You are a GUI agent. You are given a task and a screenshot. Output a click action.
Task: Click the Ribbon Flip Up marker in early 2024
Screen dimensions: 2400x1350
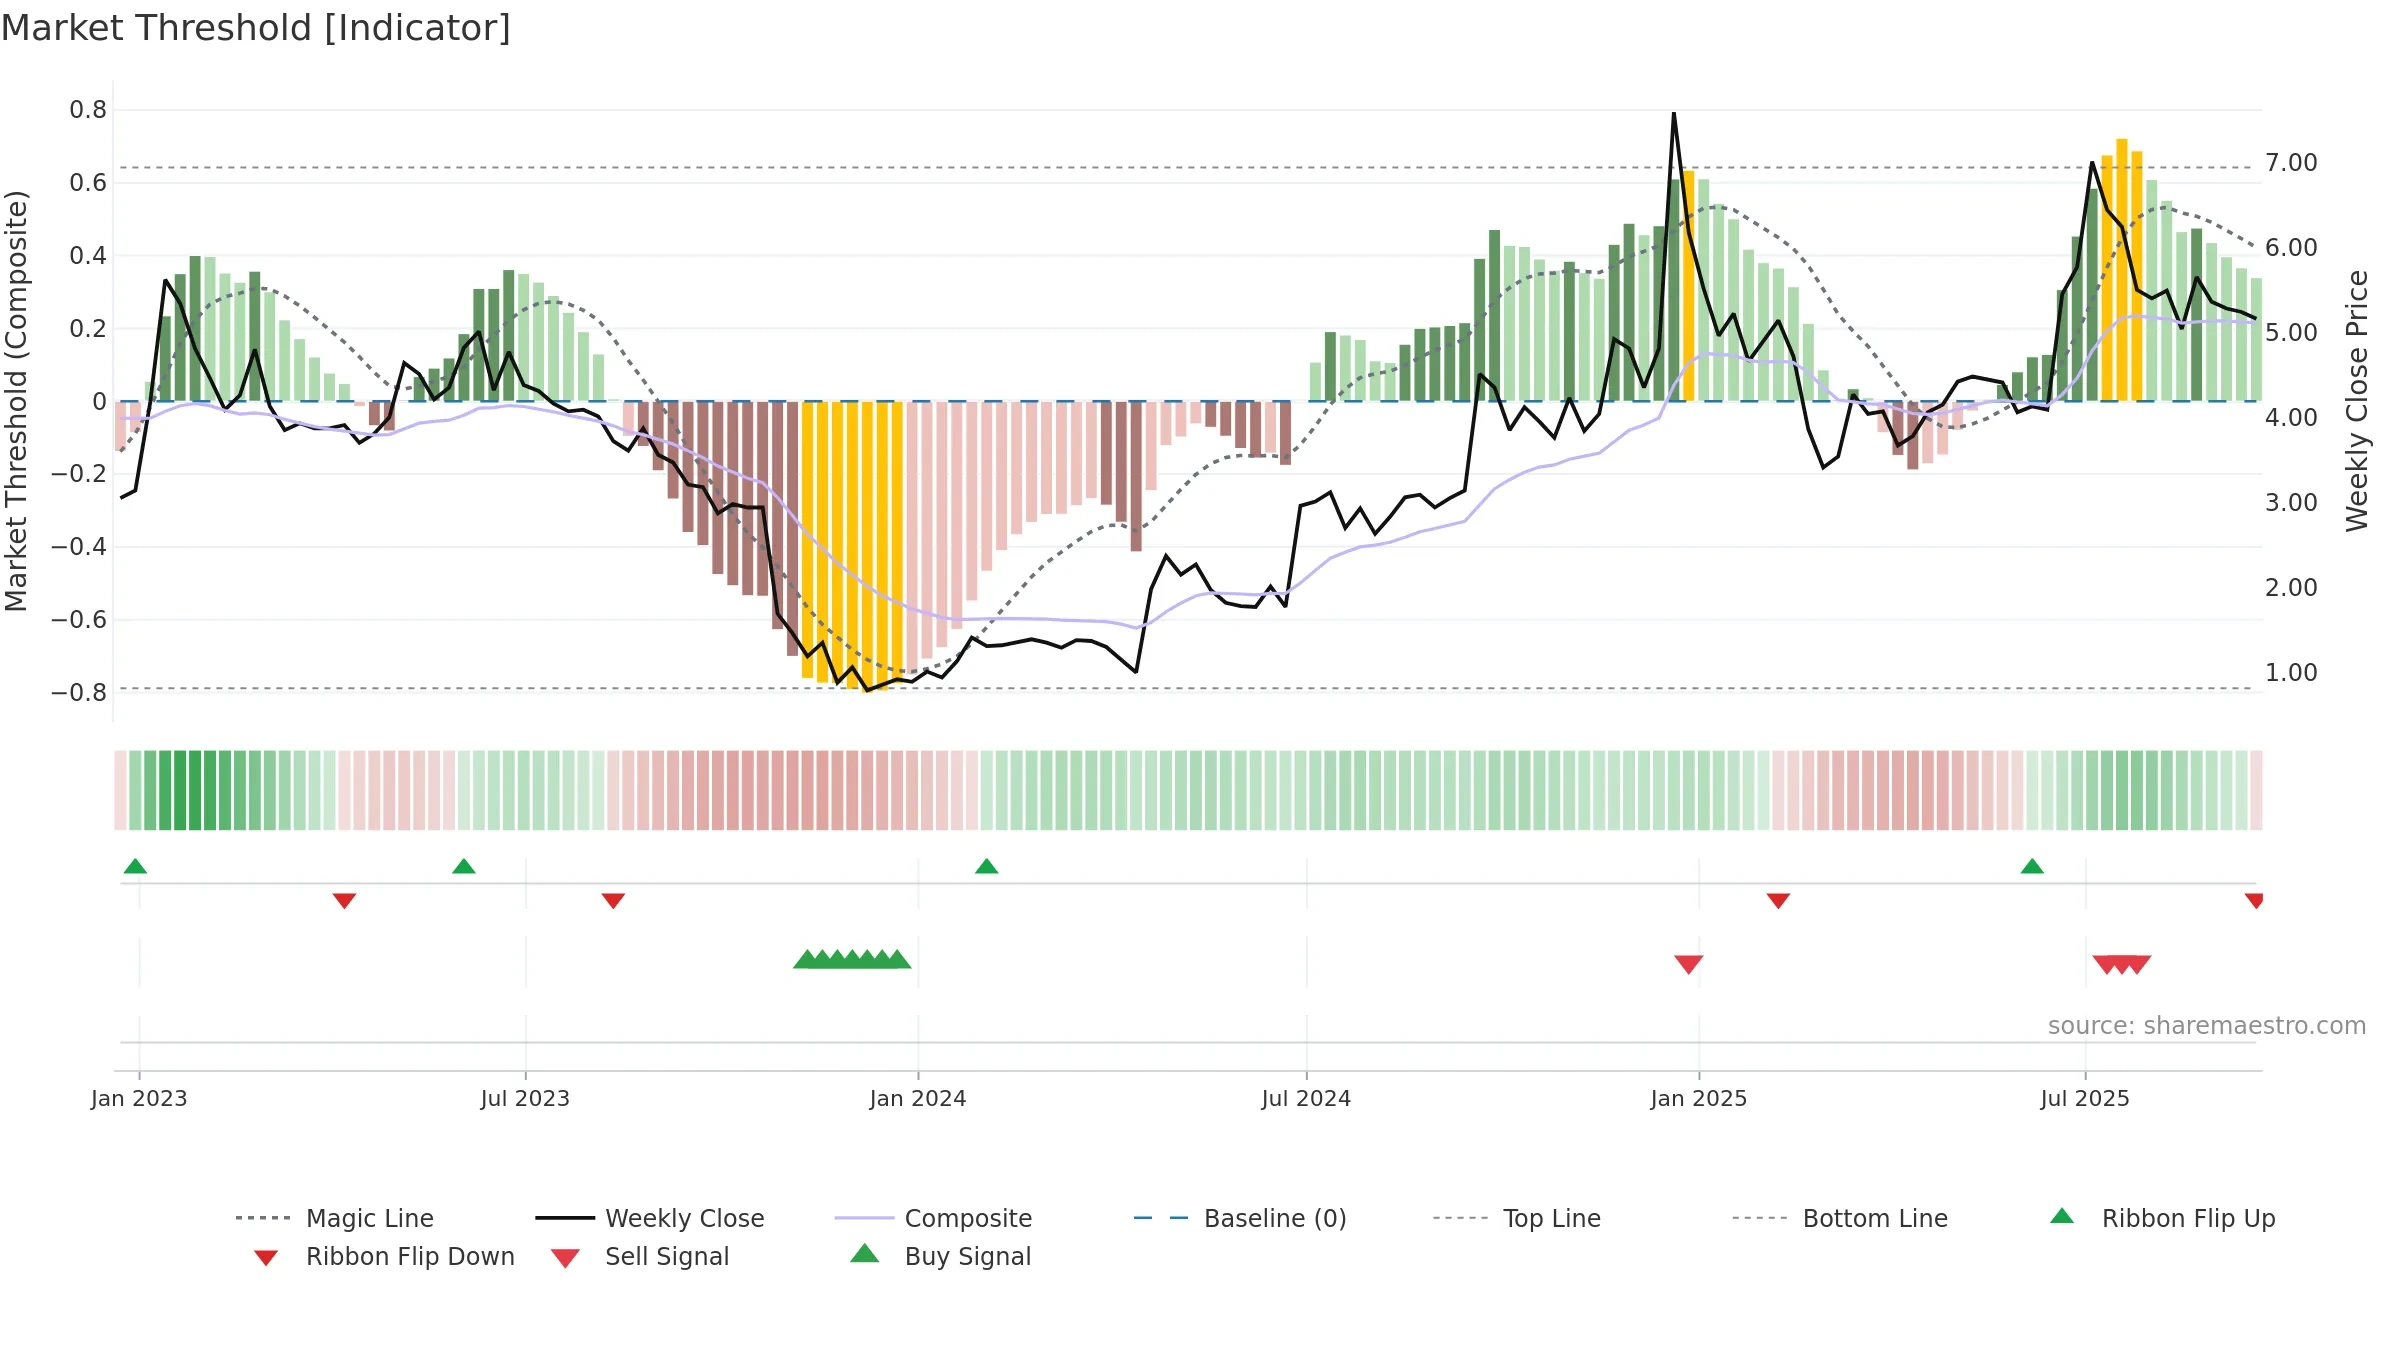pos(987,866)
